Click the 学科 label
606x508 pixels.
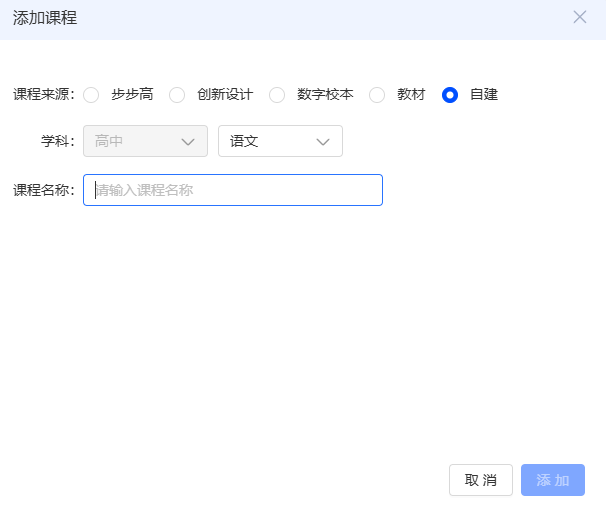(x=58, y=141)
